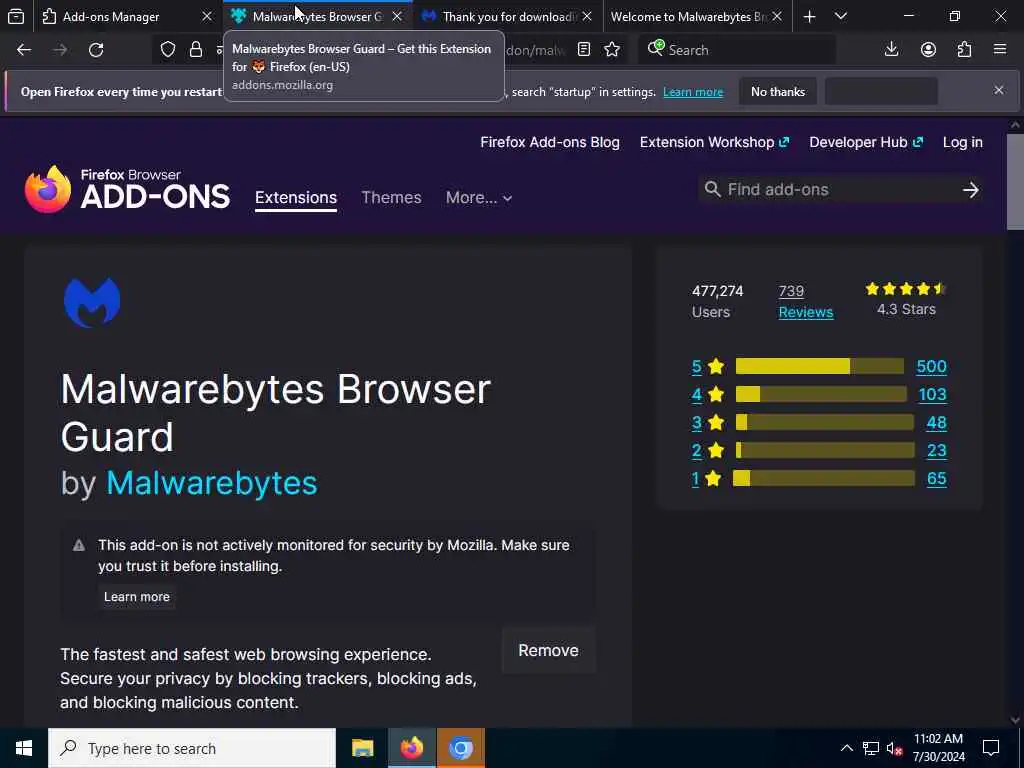Screen dimensions: 1024x768
Task: Open the Themes section
Action: click(x=391, y=197)
